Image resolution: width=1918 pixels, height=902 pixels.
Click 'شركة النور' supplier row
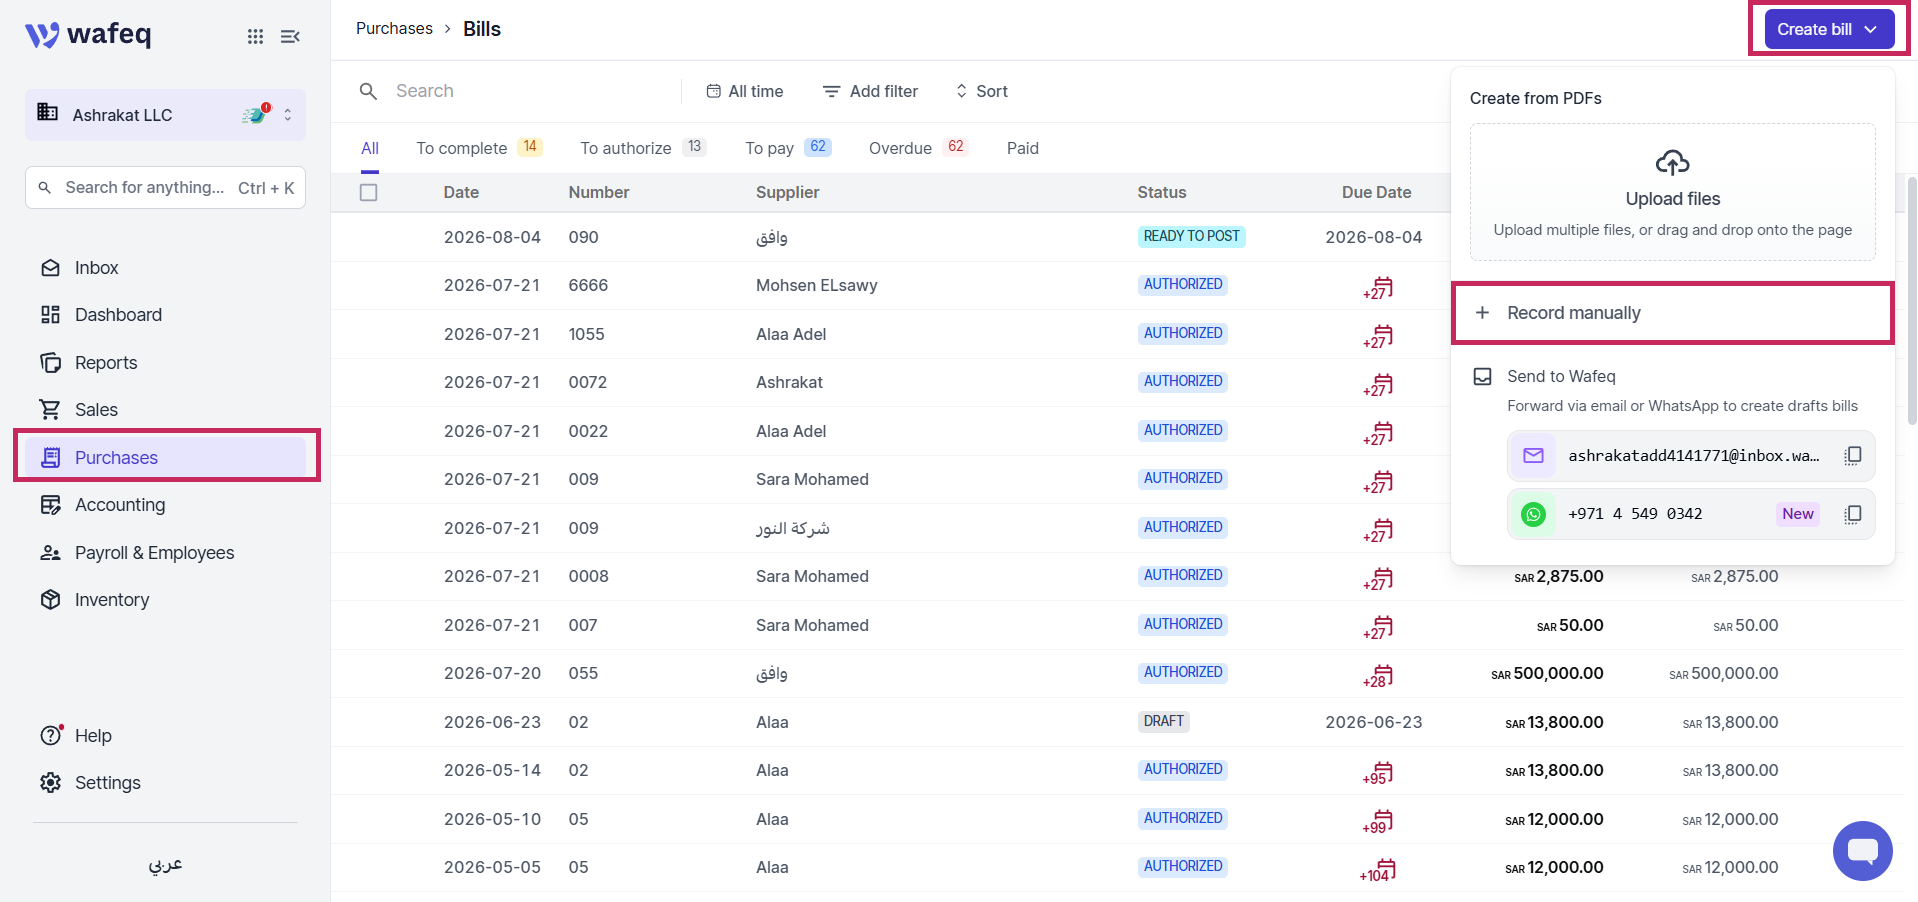point(792,528)
